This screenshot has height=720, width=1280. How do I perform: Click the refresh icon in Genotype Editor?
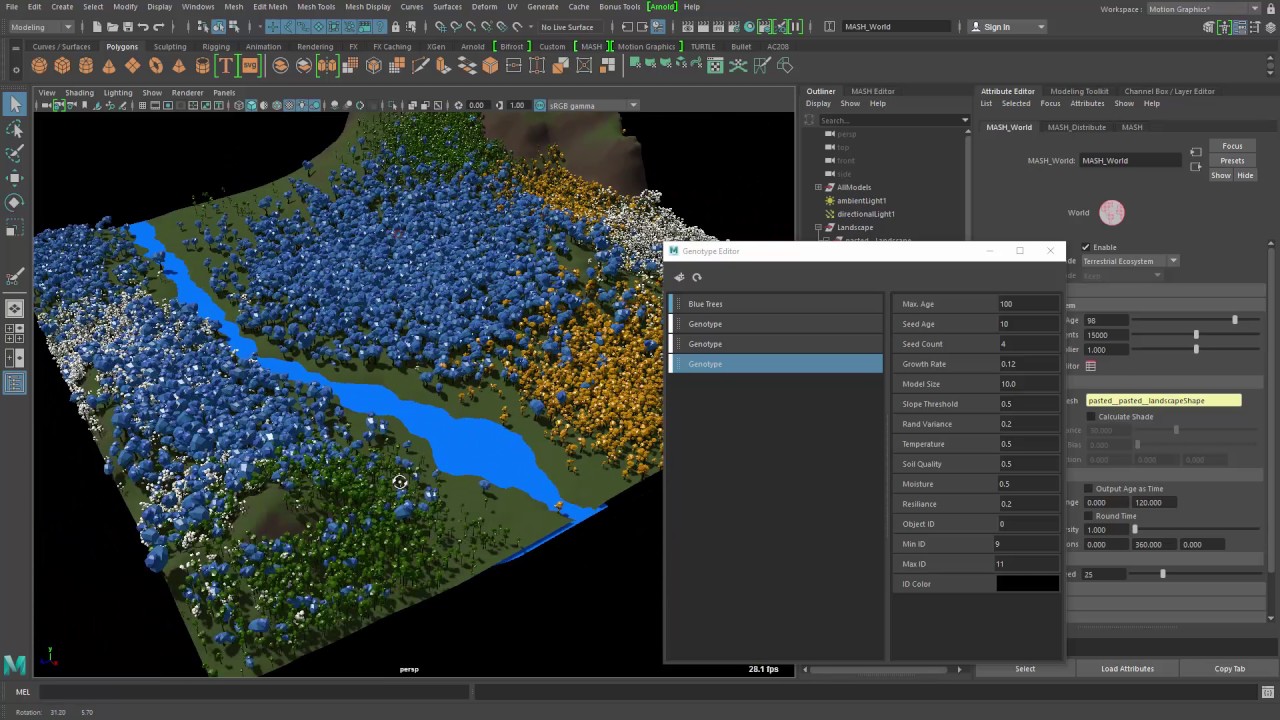click(697, 277)
